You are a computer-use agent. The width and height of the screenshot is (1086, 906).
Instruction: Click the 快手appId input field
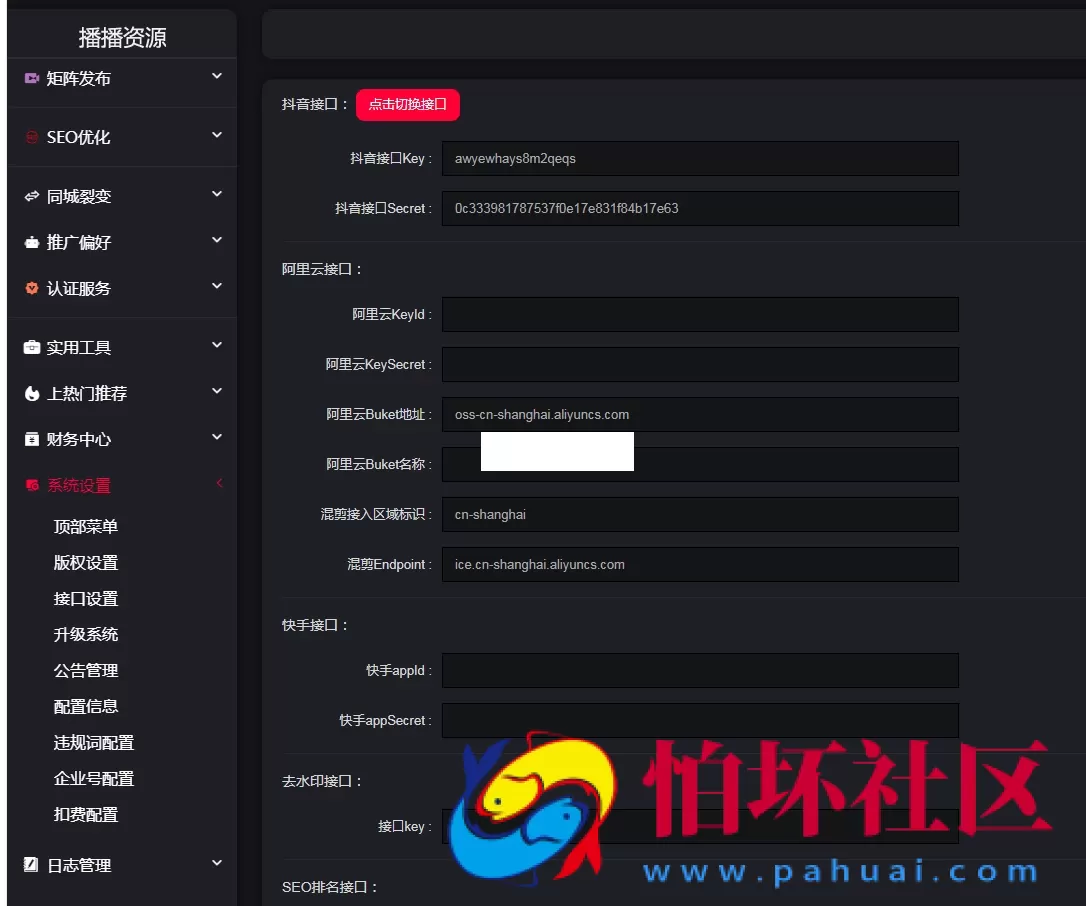[699, 670]
